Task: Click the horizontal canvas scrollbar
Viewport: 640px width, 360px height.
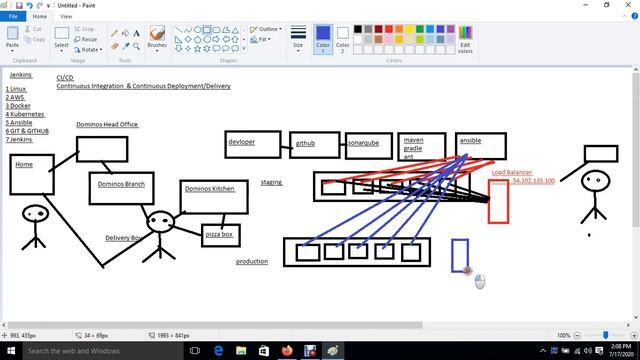Action: coord(215,325)
